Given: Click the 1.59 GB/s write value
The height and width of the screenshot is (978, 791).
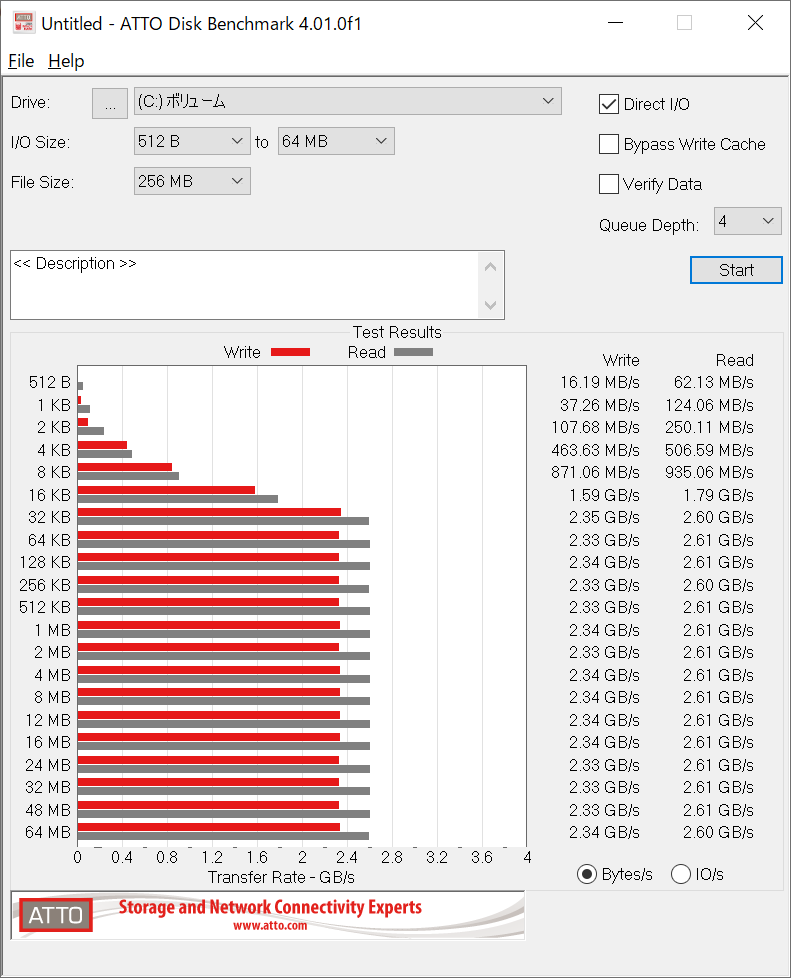Looking at the screenshot, I should (604, 495).
